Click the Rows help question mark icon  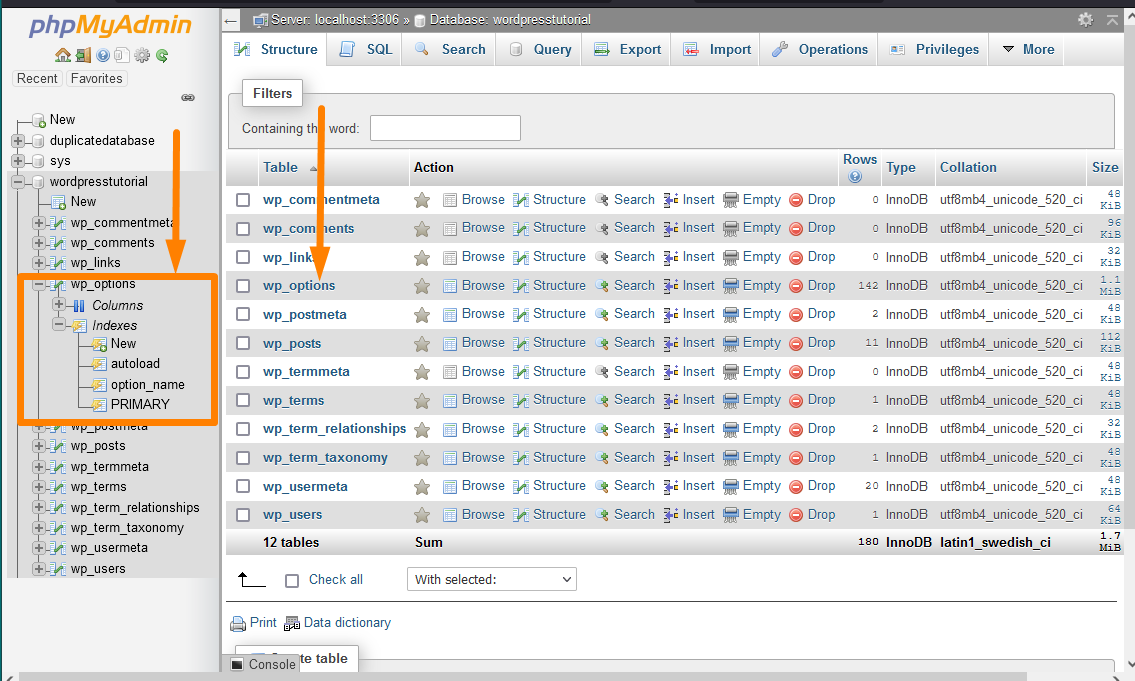pos(855,177)
